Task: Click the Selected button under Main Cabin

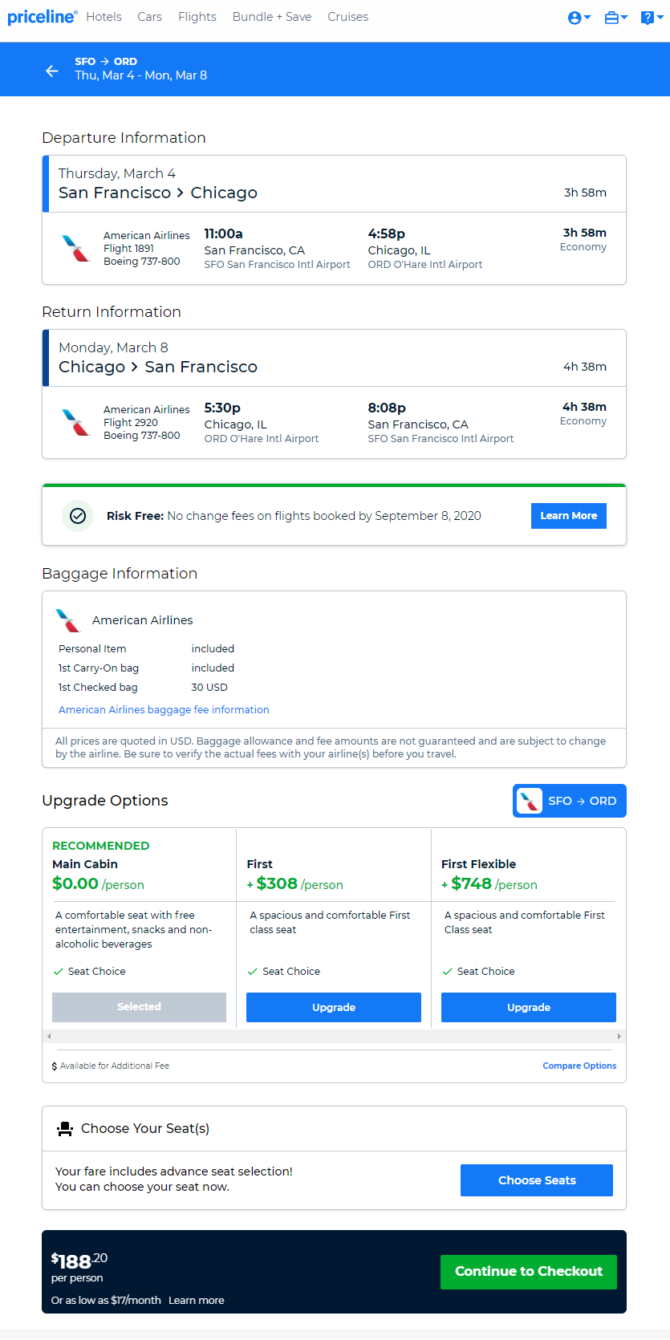Action: pos(139,1007)
